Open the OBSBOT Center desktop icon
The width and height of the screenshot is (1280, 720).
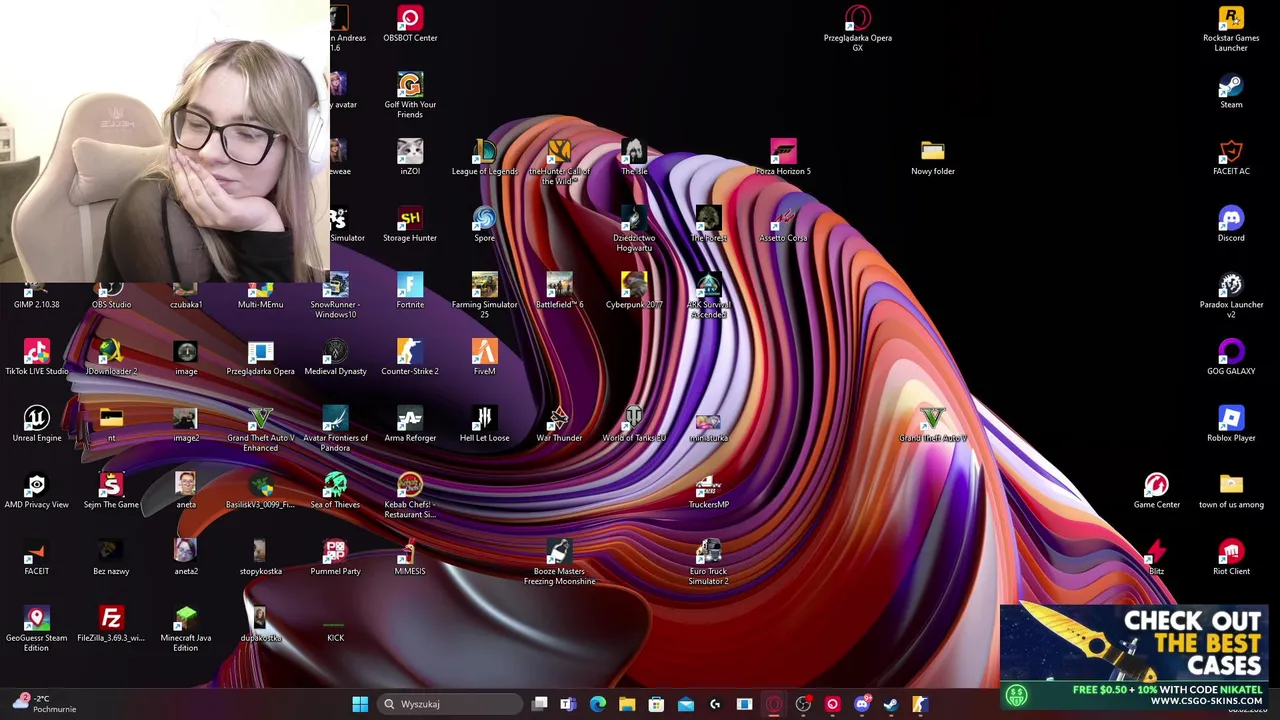click(410, 25)
